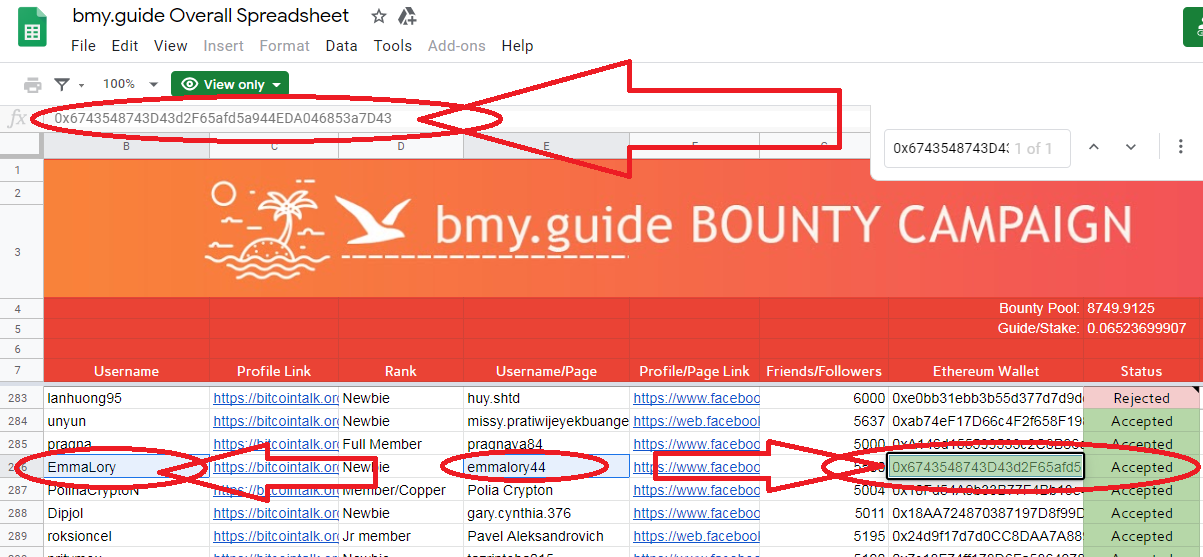Open the Edit menu

pyautogui.click(x=125, y=46)
